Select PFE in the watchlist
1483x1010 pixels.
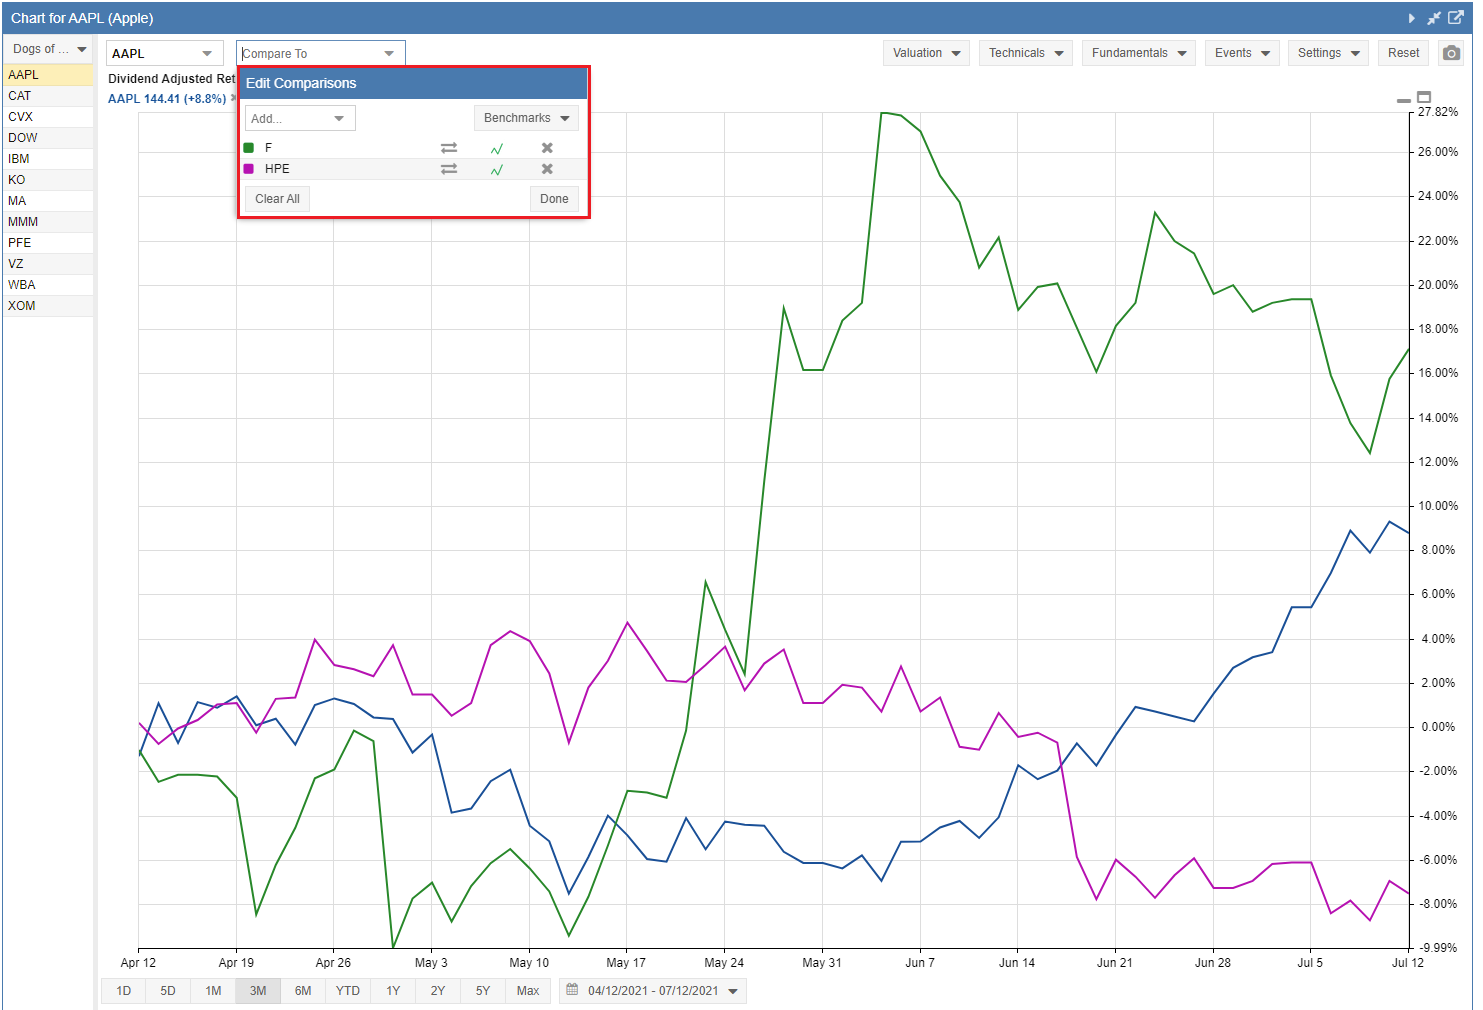(x=48, y=243)
